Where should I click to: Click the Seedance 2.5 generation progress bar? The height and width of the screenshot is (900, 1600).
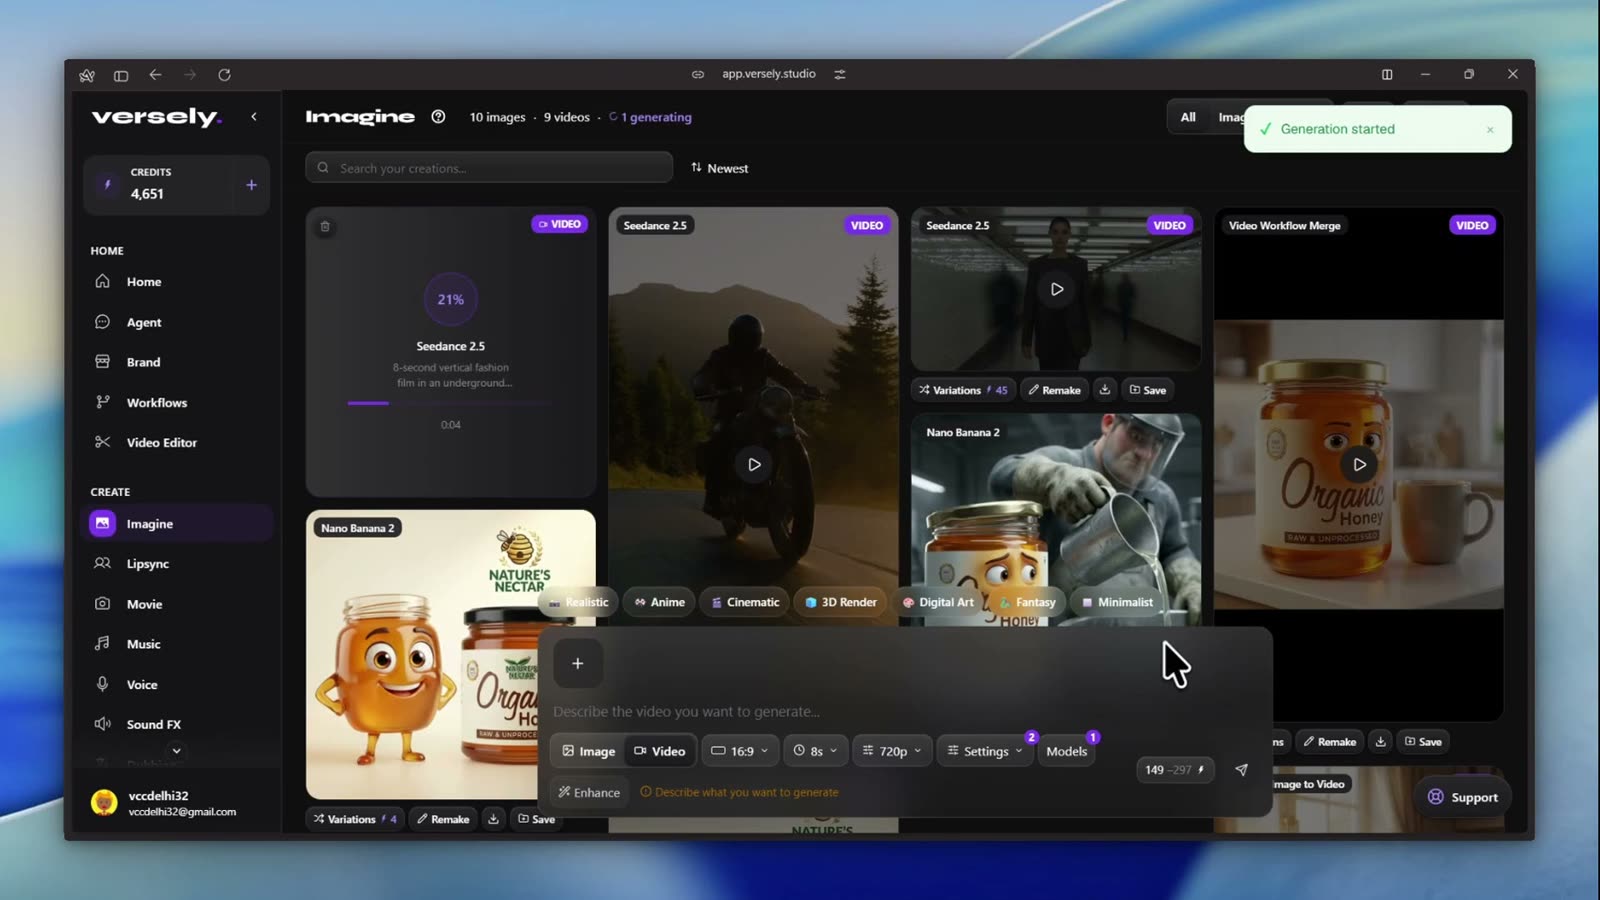450,403
